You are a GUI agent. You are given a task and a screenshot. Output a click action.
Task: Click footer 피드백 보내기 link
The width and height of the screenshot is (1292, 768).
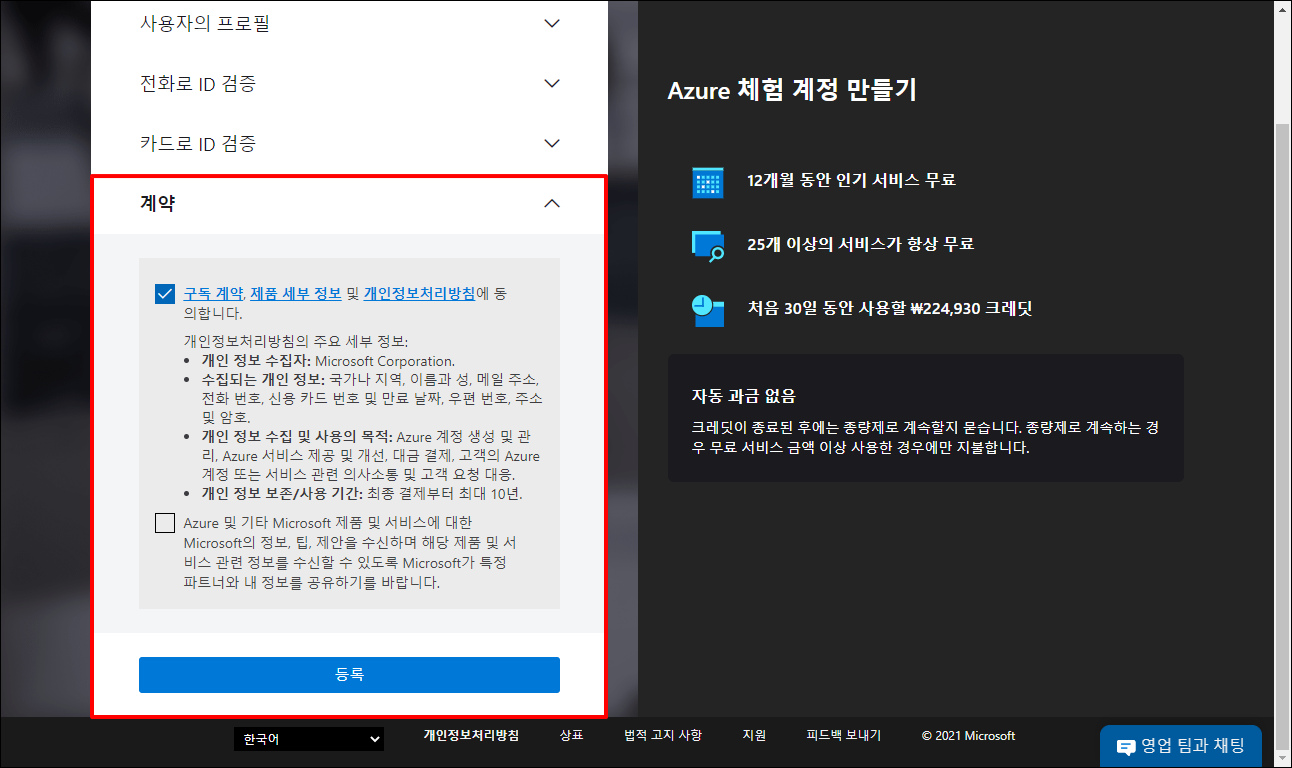point(843,735)
